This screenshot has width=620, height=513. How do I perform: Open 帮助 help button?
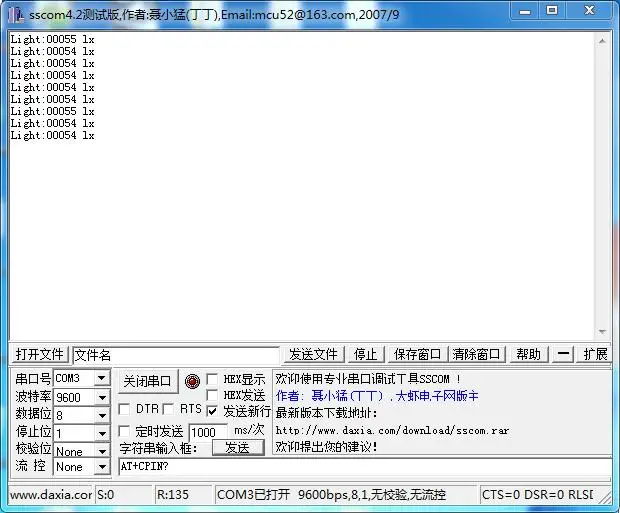[x=529, y=354]
